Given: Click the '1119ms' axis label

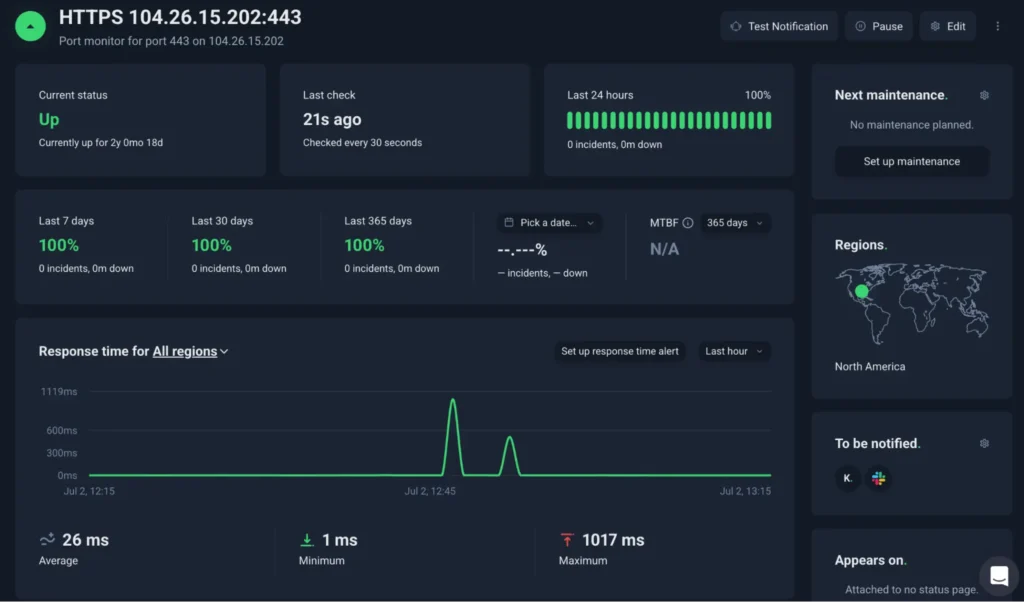Looking at the screenshot, I should click(x=59, y=392).
